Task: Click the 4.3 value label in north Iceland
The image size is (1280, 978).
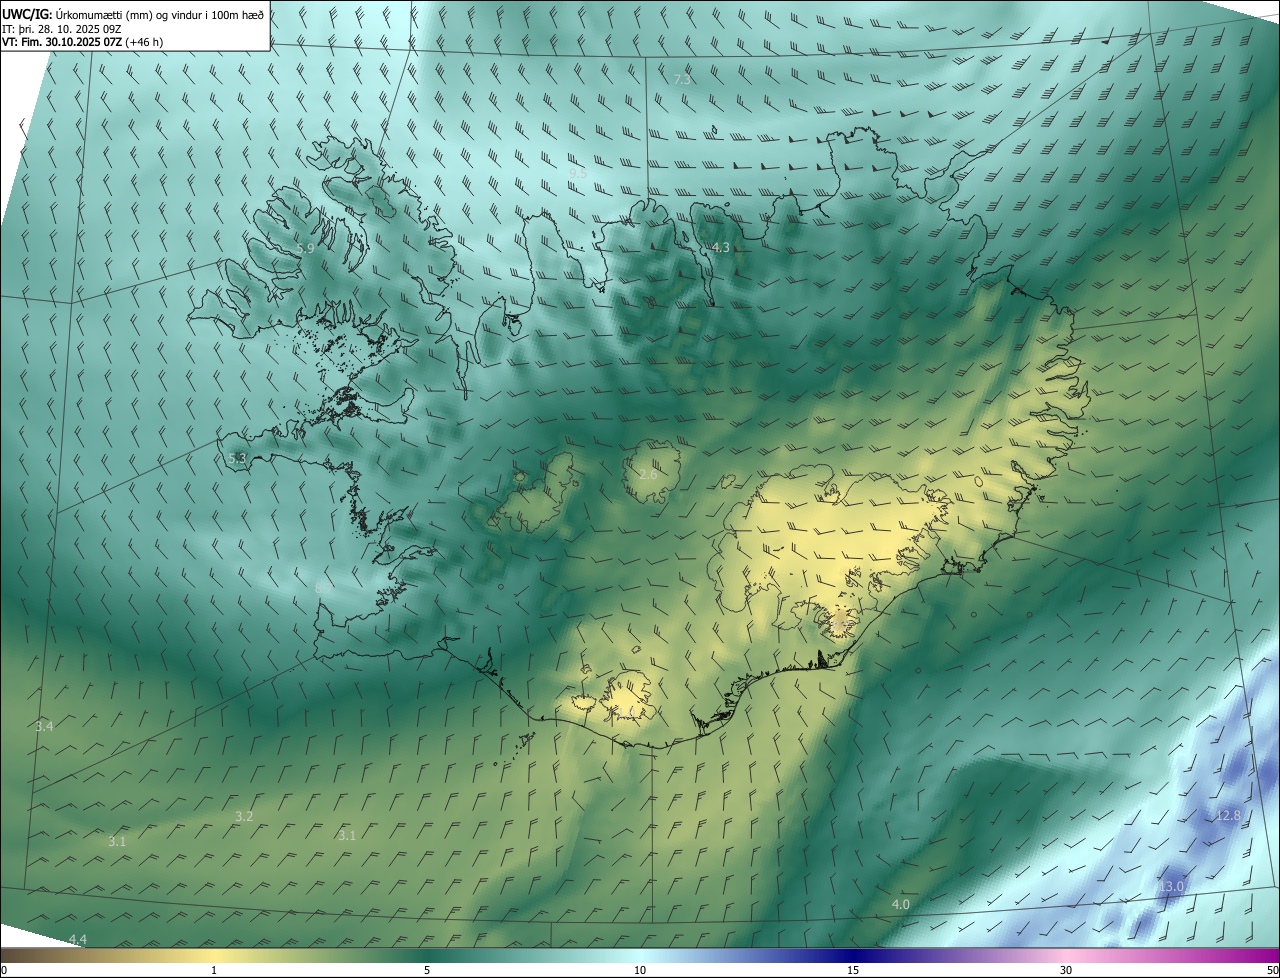Action: [721, 247]
